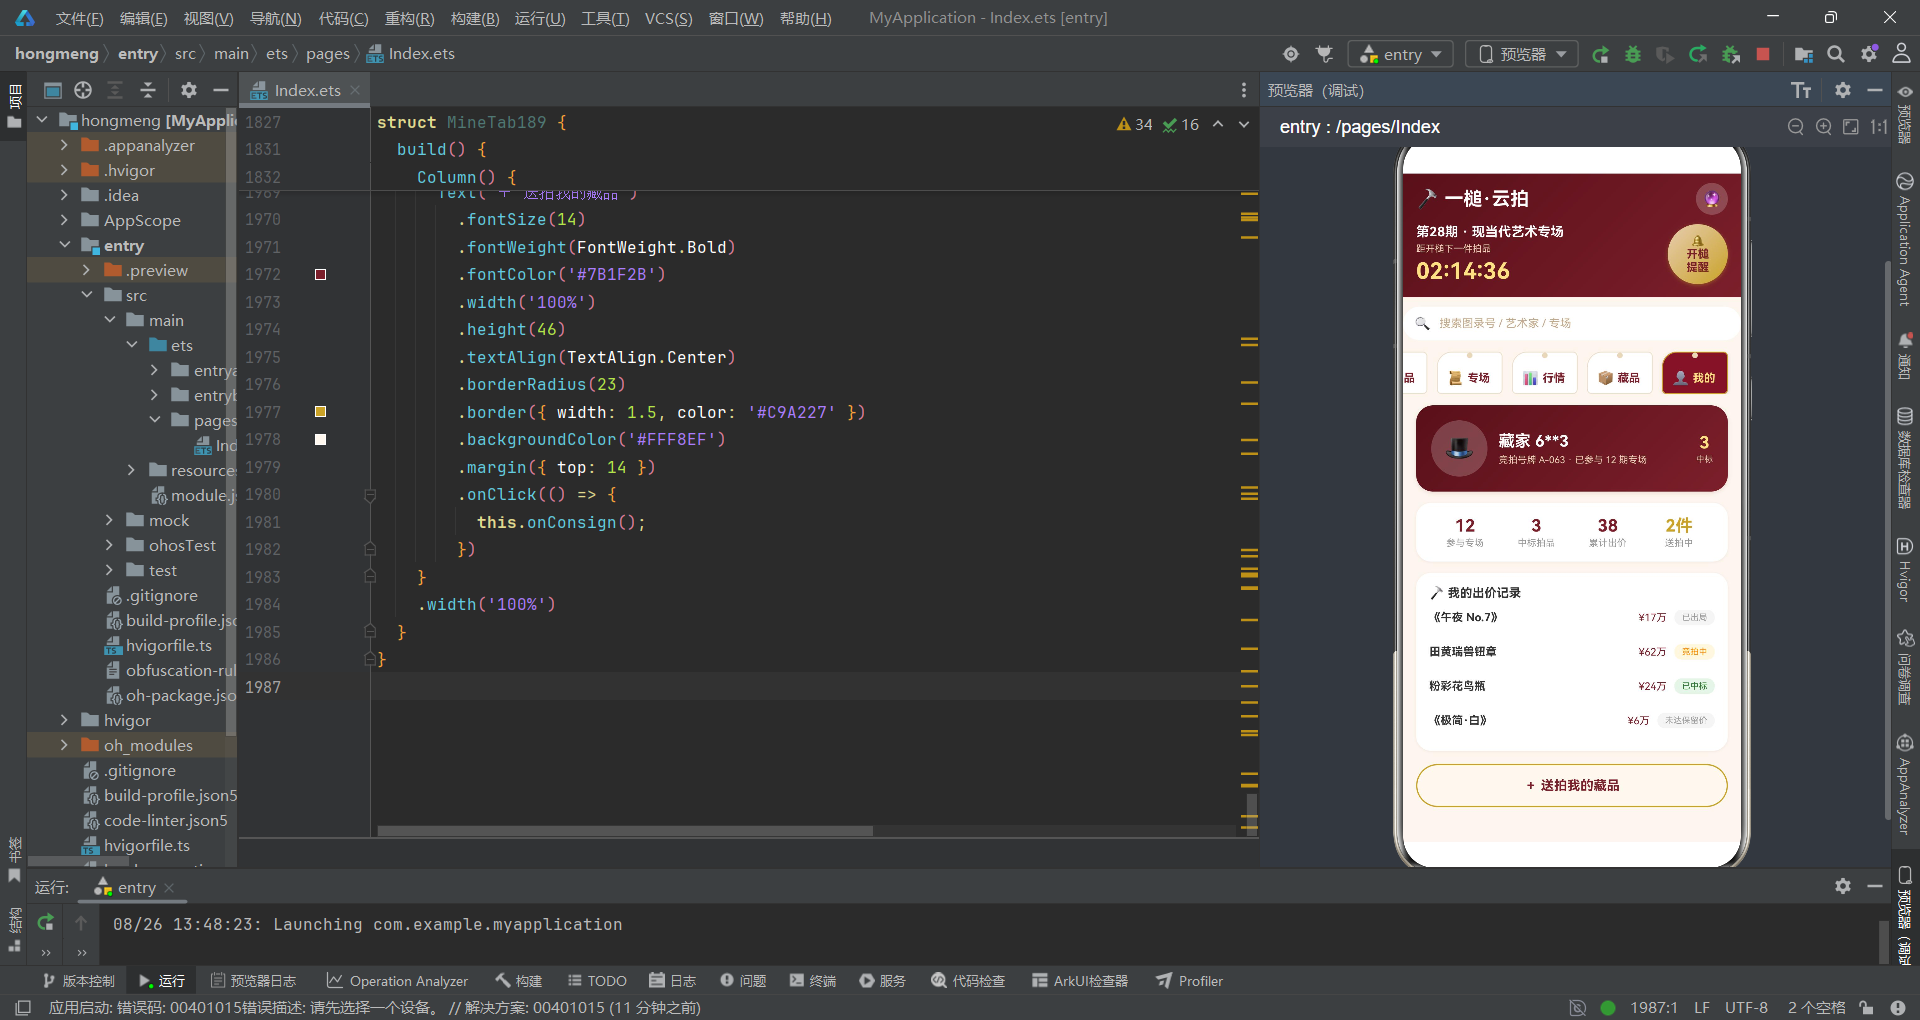The image size is (1920, 1020).
Task: Click the green reload changes icon
Action: (1698, 54)
